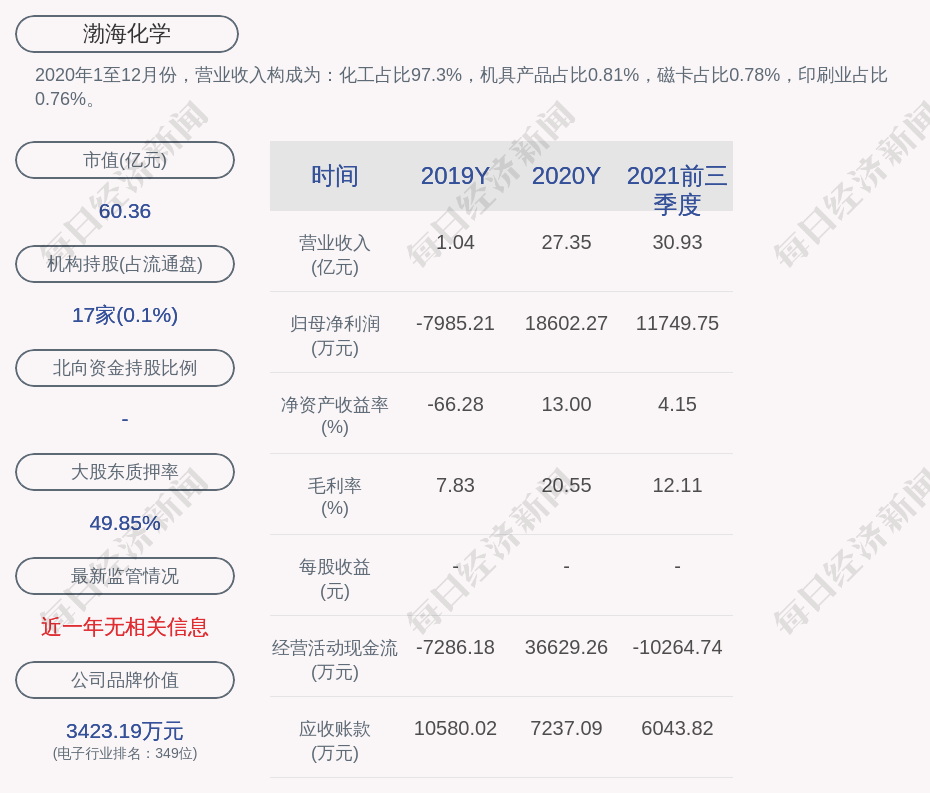Click the revenue cell 30.93
Screen dimensions: 930x793
point(677,243)
